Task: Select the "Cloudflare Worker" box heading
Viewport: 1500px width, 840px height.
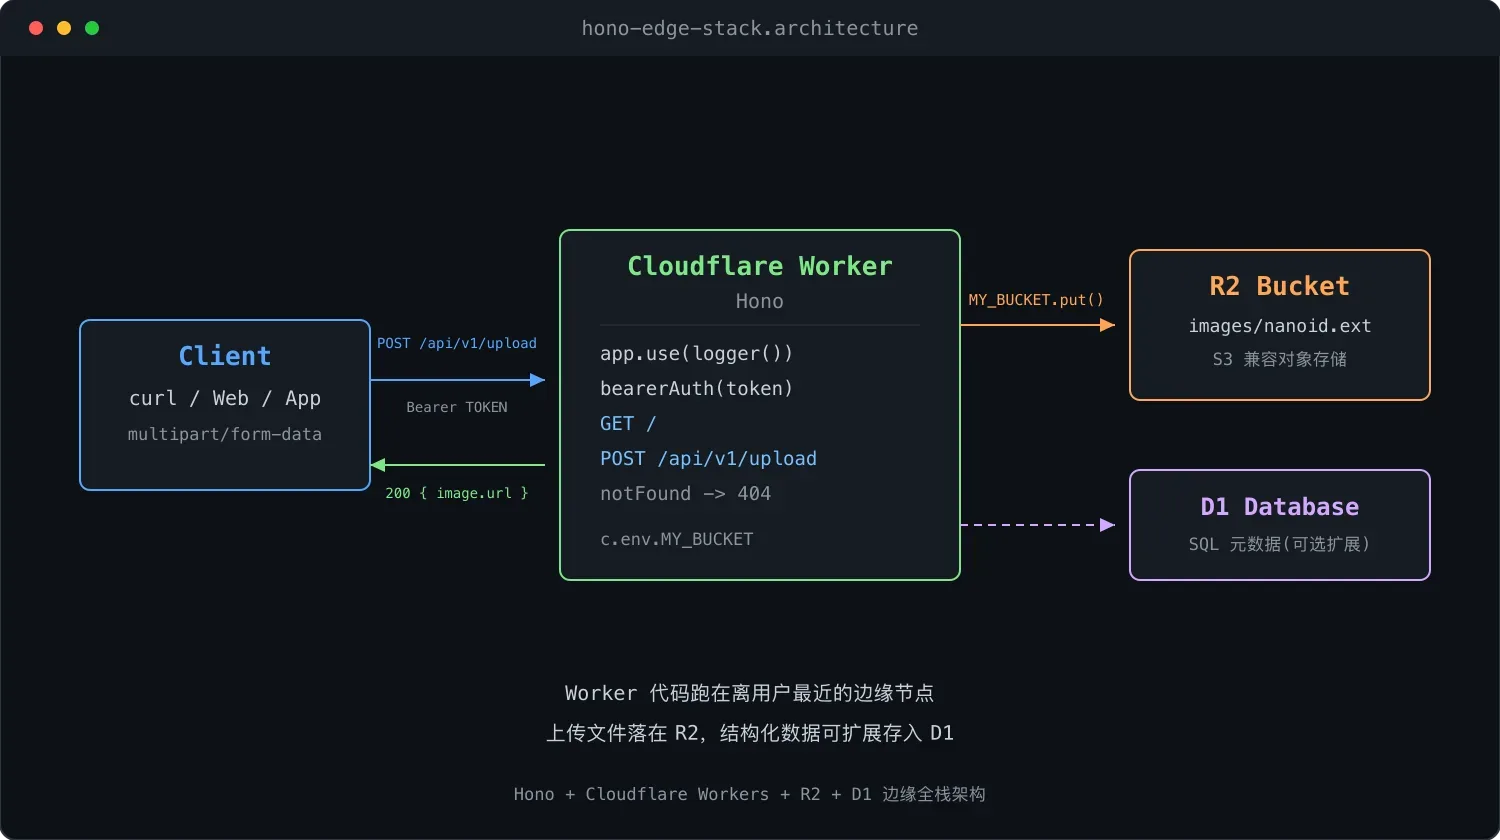Action: point(760,266)
